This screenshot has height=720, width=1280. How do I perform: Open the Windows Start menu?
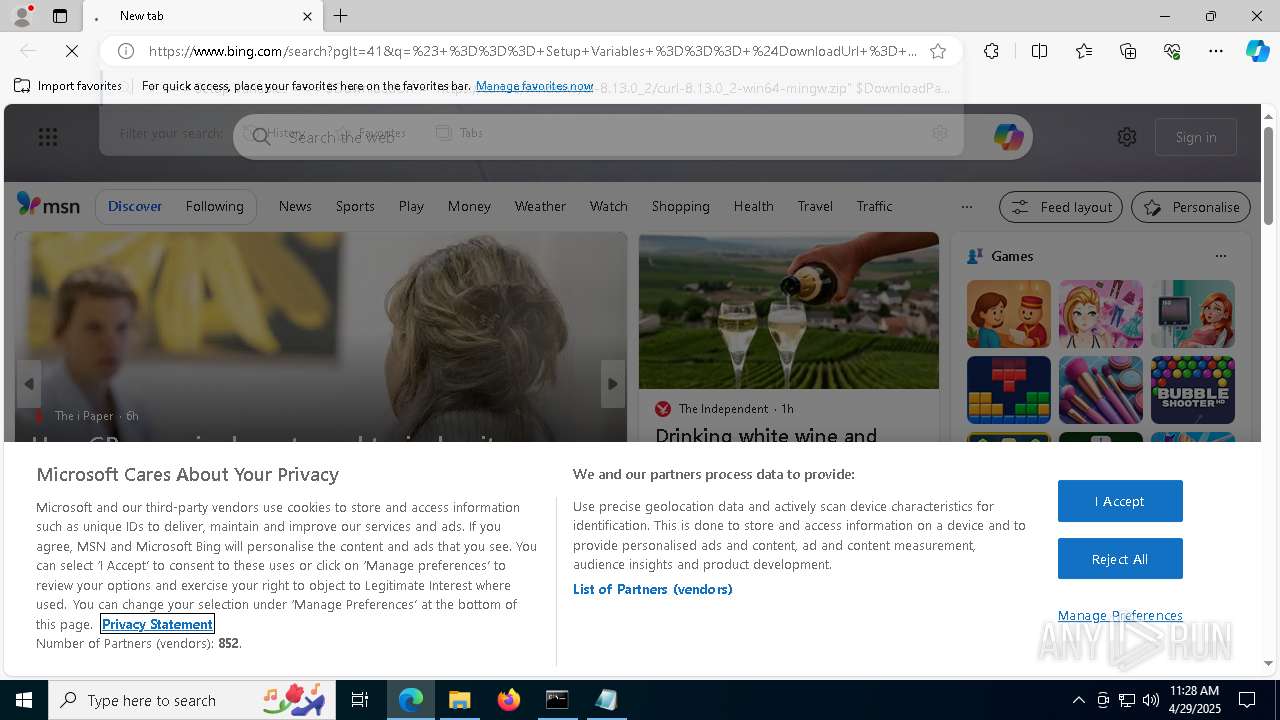24,700
